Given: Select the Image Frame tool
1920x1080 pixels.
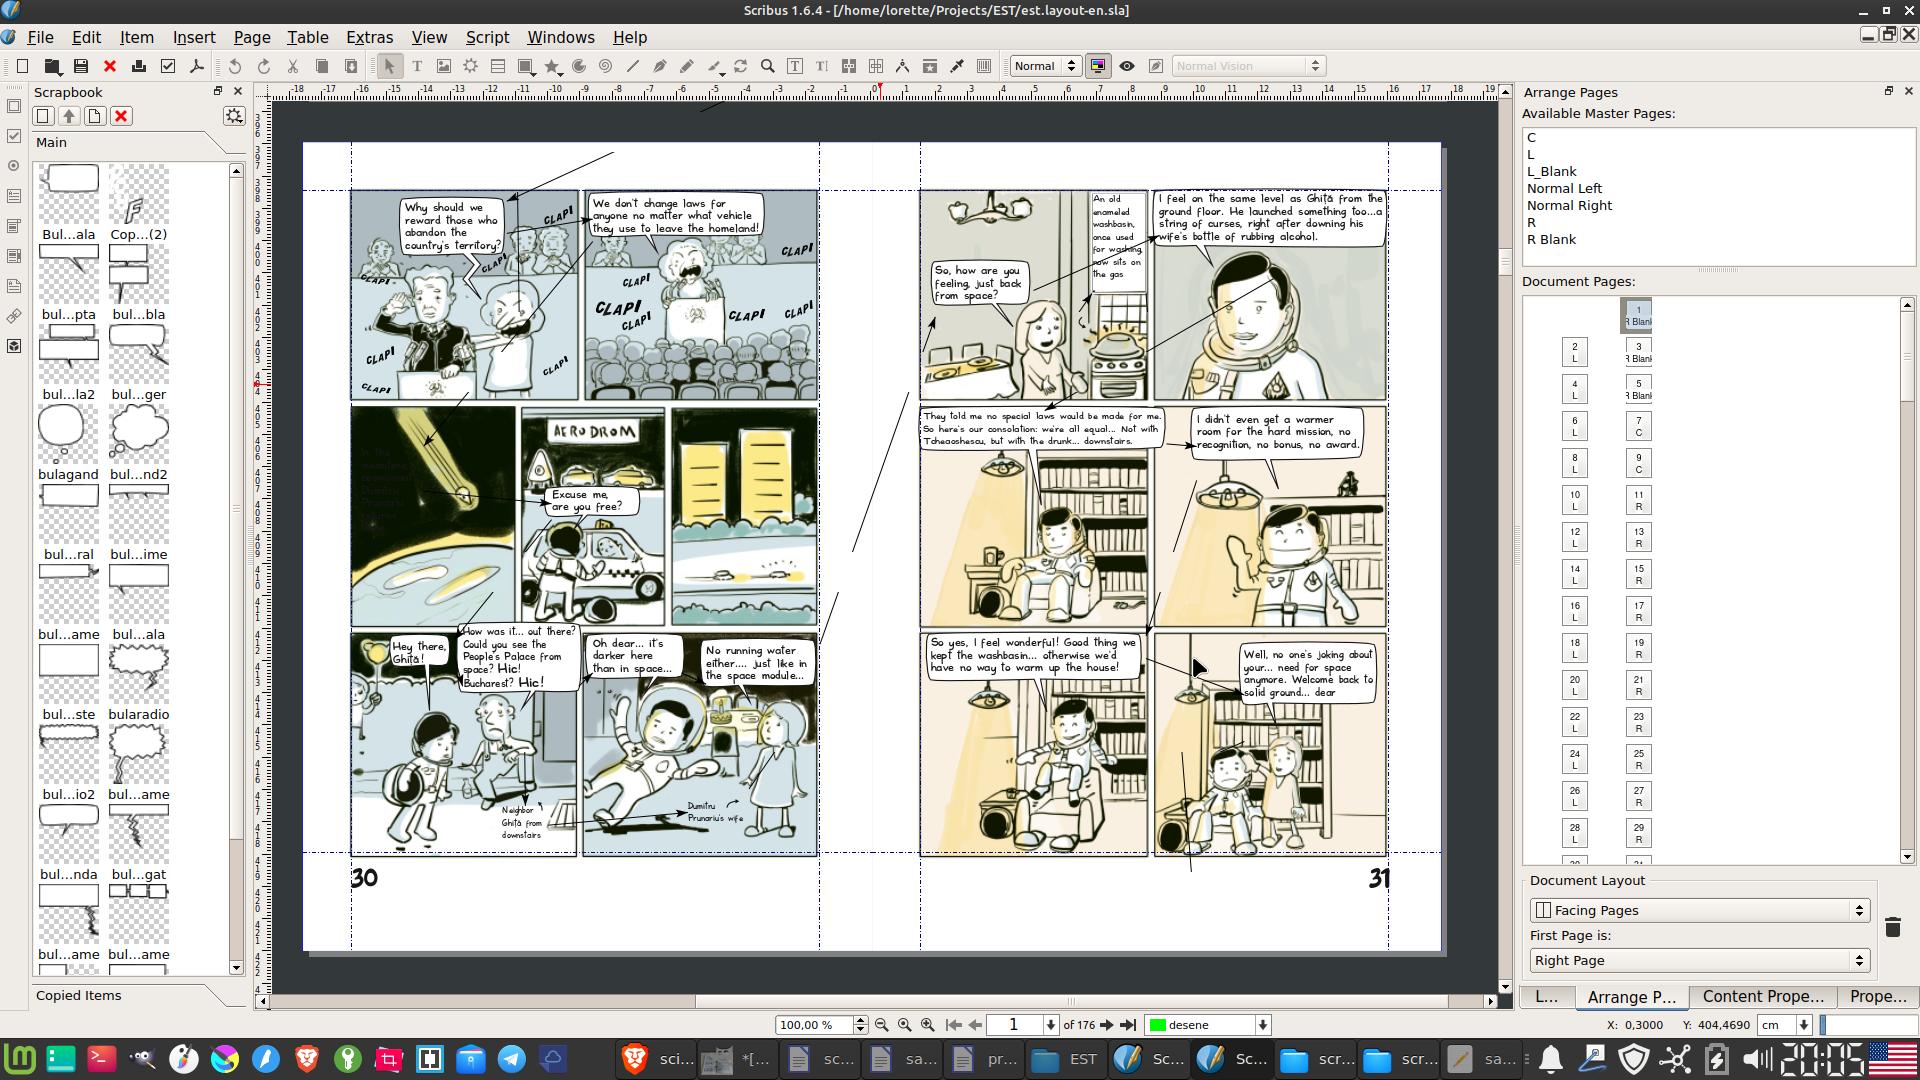Looking at the screenshot, I should point(444,66).
